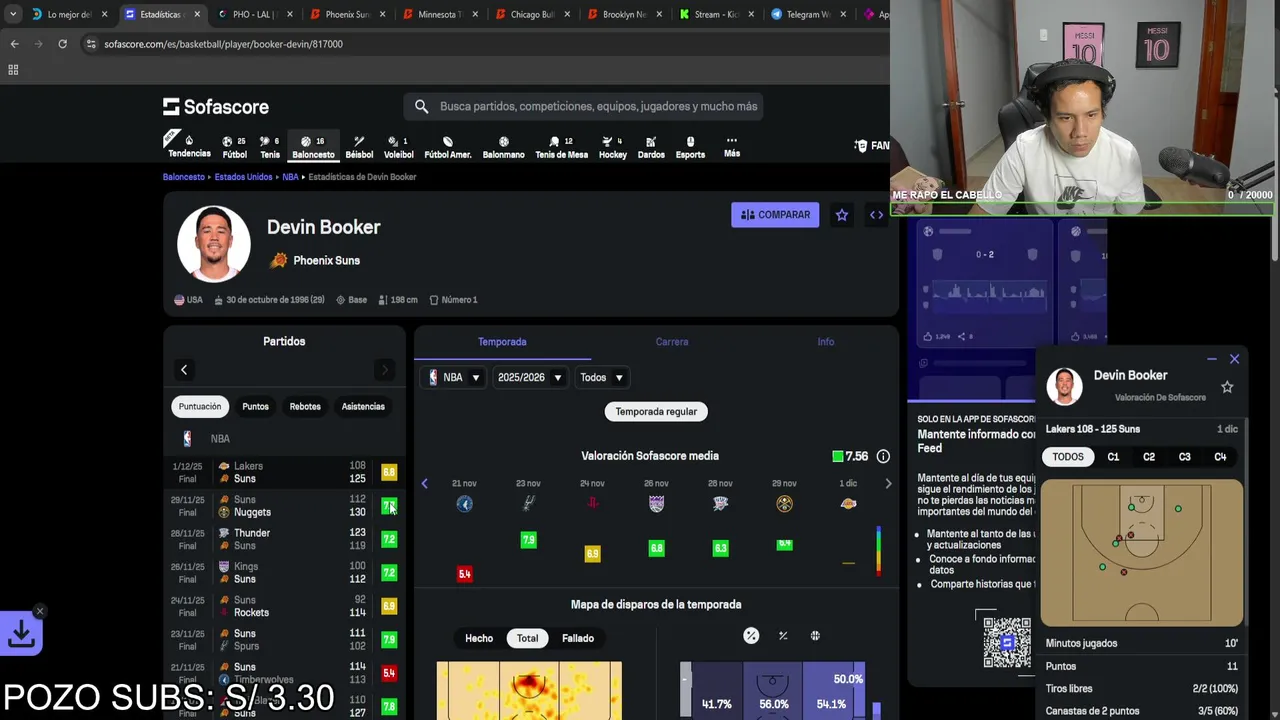Click the download overlay icon
This screenshot has width=1280, height=720.
21,634
